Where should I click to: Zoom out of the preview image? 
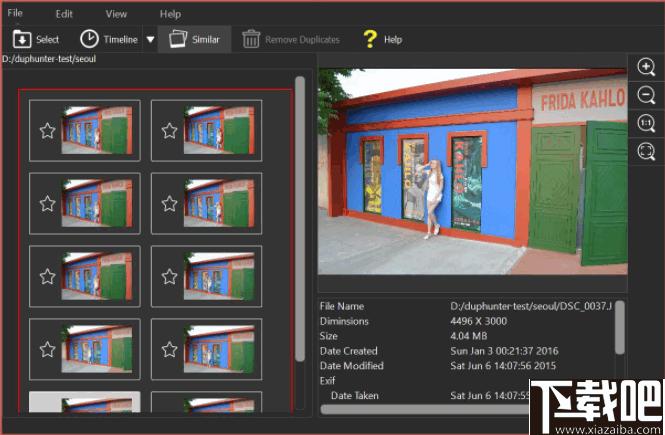tap(646, 95)
